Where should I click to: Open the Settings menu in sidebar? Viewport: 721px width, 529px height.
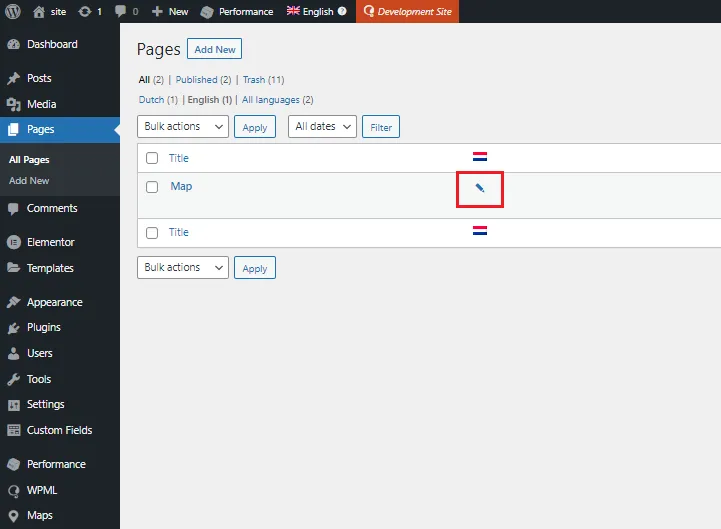coord(45,404)
